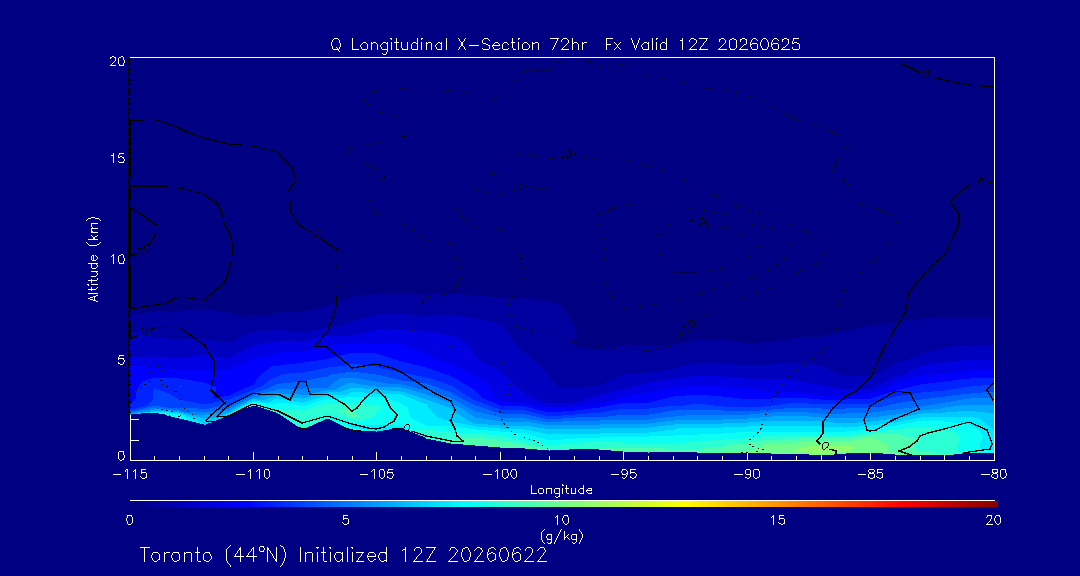Click the -10 contour label near the top
This screenshot has width=1080, height=576.
pos(563,156)
